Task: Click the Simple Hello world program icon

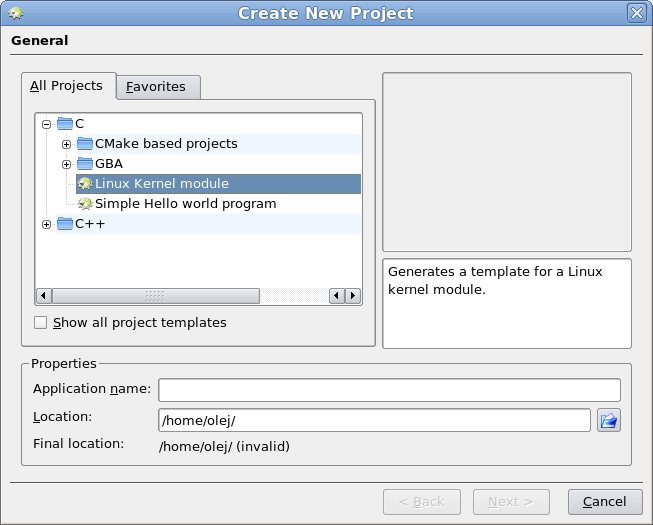Action: point(85,204)
